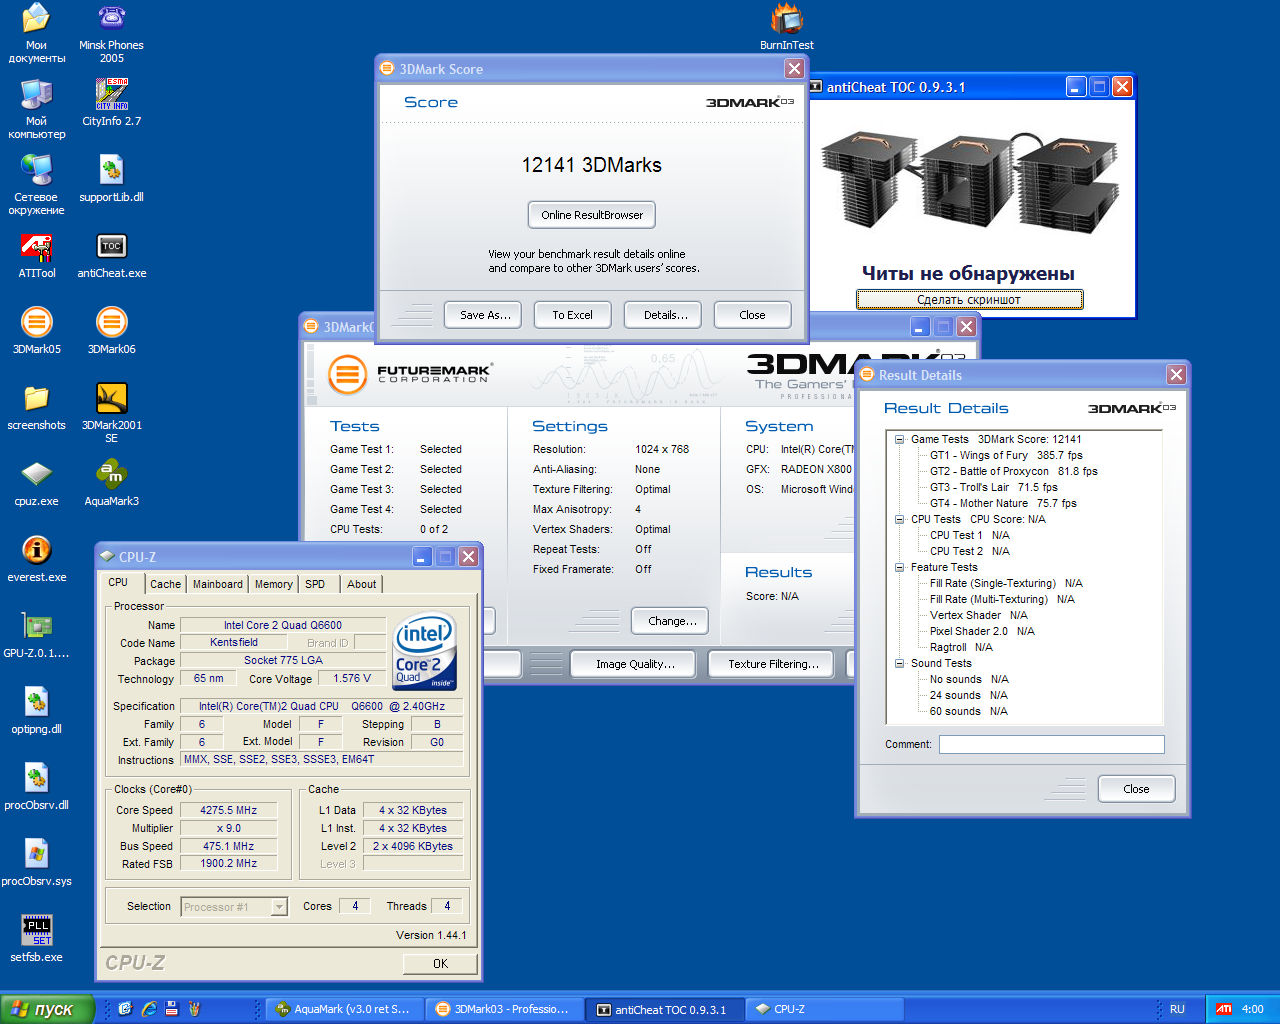This screenshot has width=1280, height=1024.
Task: Switch to 3DMark03 taskbar item
Action: pos(505,1009)
